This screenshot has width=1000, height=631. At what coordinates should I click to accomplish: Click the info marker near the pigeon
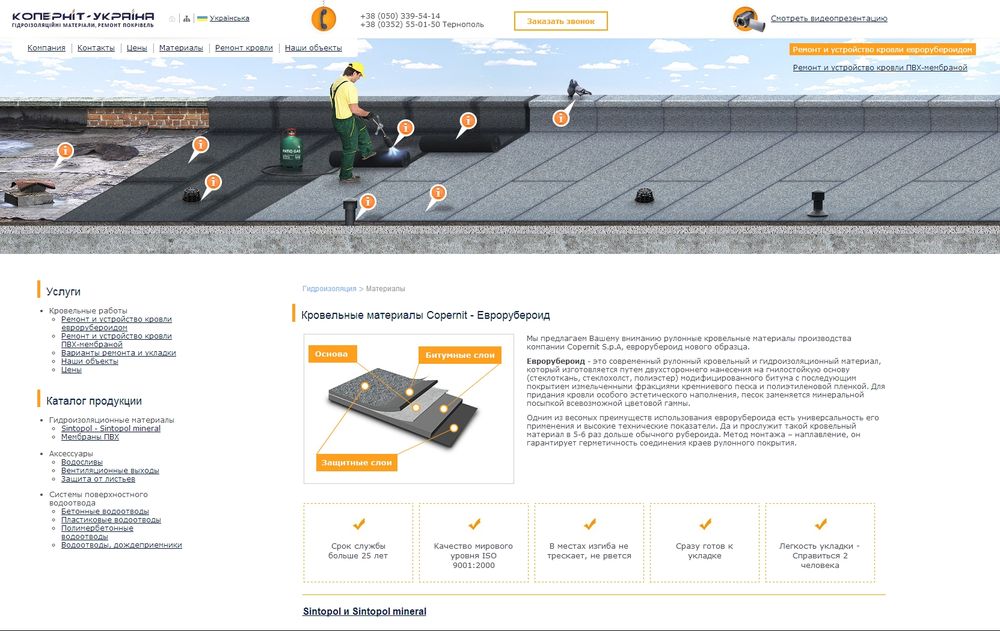[x=561, y=117]
